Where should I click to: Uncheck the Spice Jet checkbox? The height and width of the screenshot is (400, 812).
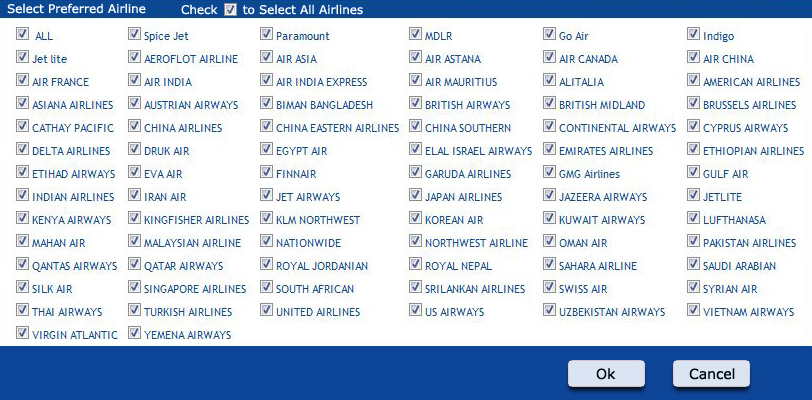pyautogui.click(x=134, y=35)
